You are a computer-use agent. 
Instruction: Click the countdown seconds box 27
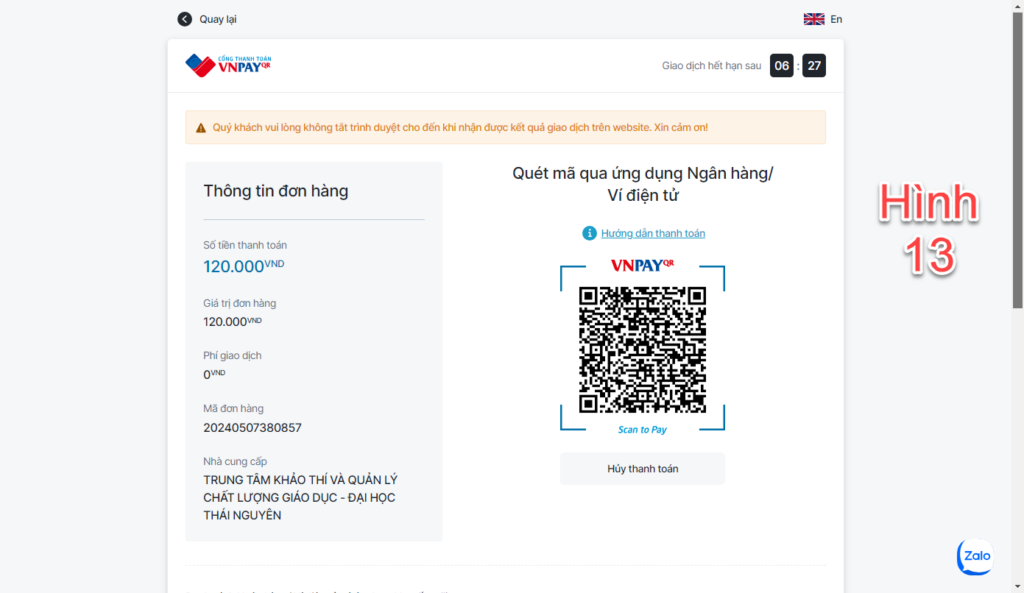tap(814, 65)
